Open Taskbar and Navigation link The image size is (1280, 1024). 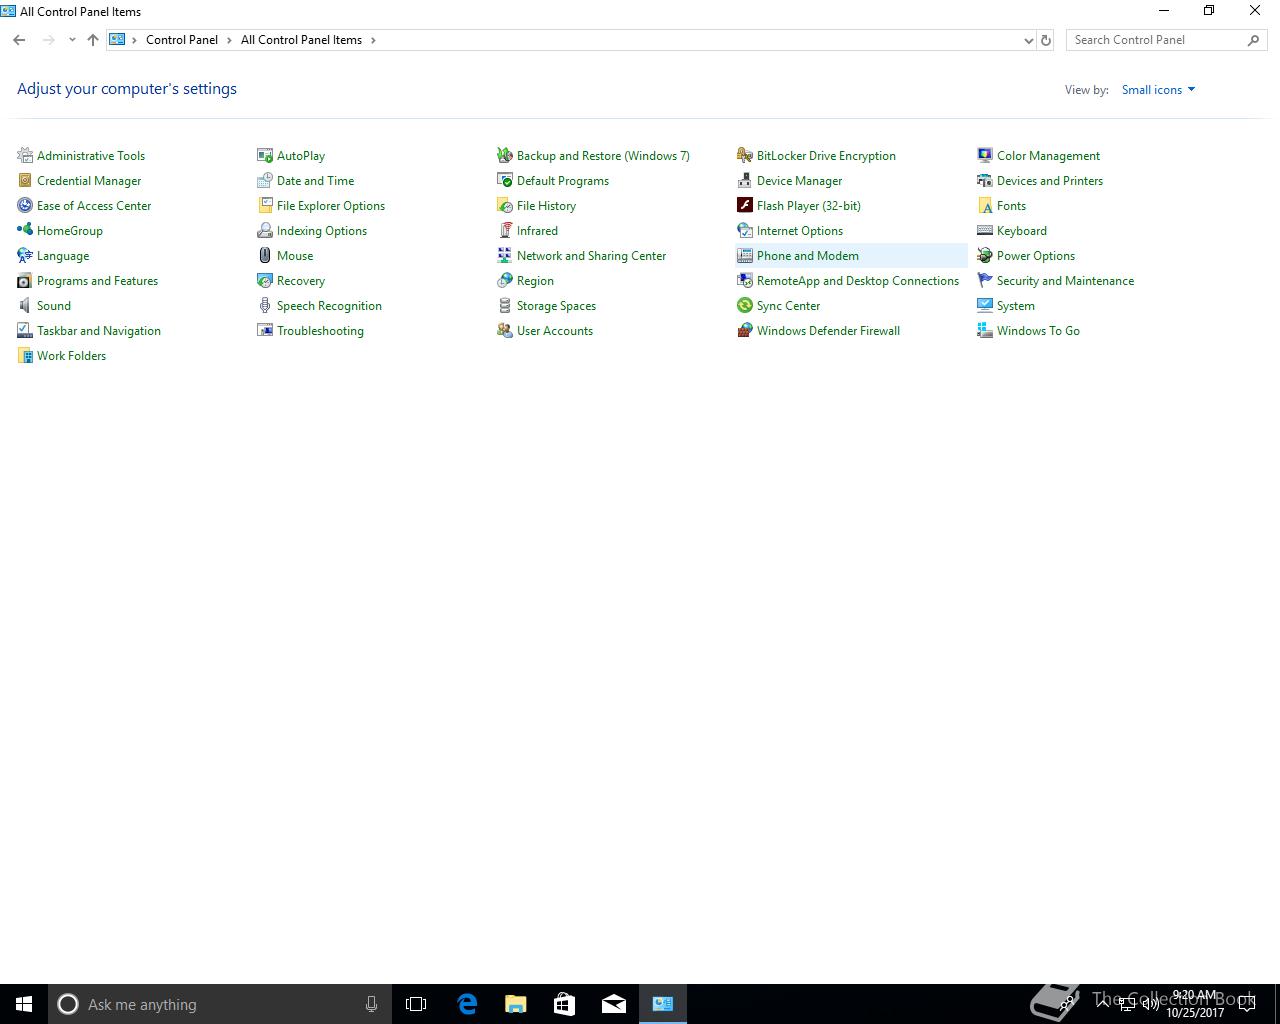coord(99,330)
